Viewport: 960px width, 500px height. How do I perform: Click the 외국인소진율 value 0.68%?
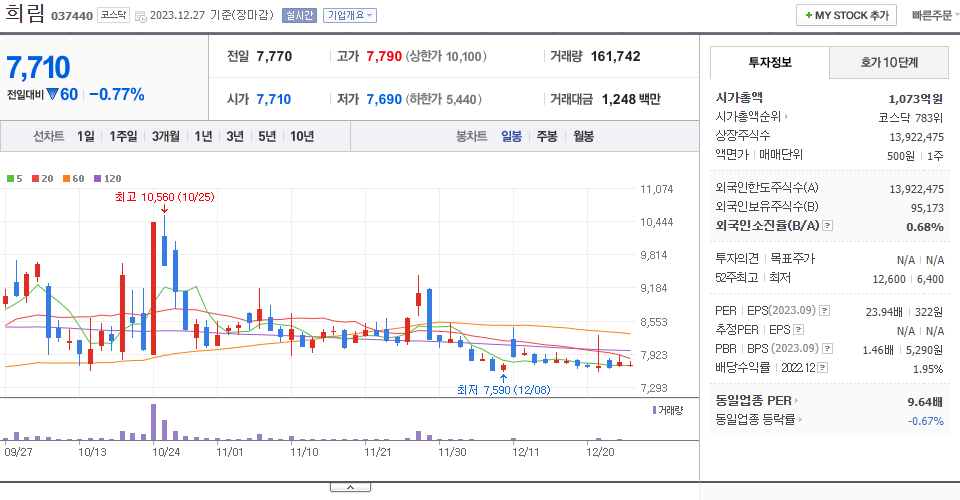coord(924,226)
